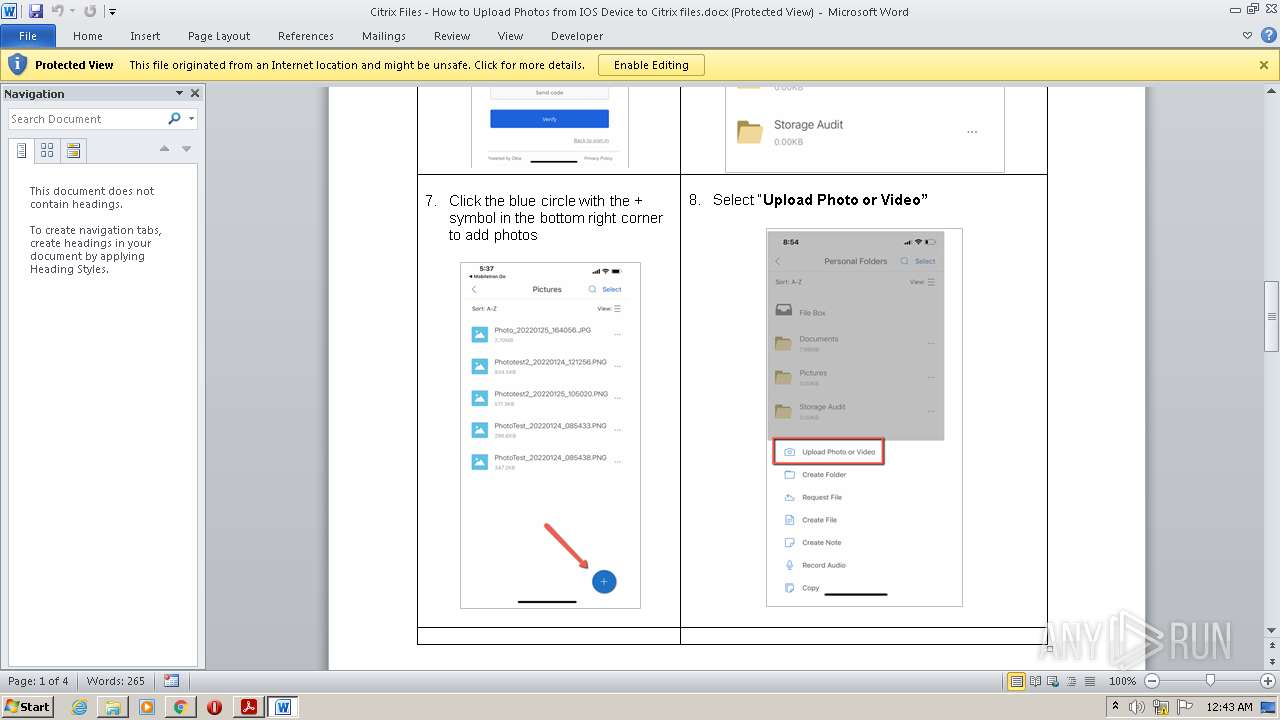Screen dimensions: 1280x720
Task: Click the Zoom Out minus button
Action: pyautogui.click(x=1151, y=681)
